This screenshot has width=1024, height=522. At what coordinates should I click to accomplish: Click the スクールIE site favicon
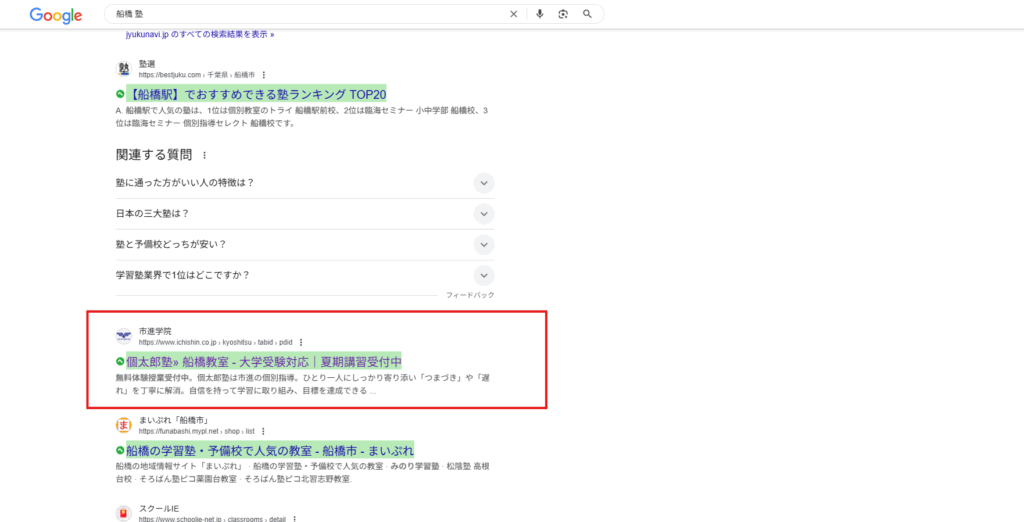coord(124,514)
